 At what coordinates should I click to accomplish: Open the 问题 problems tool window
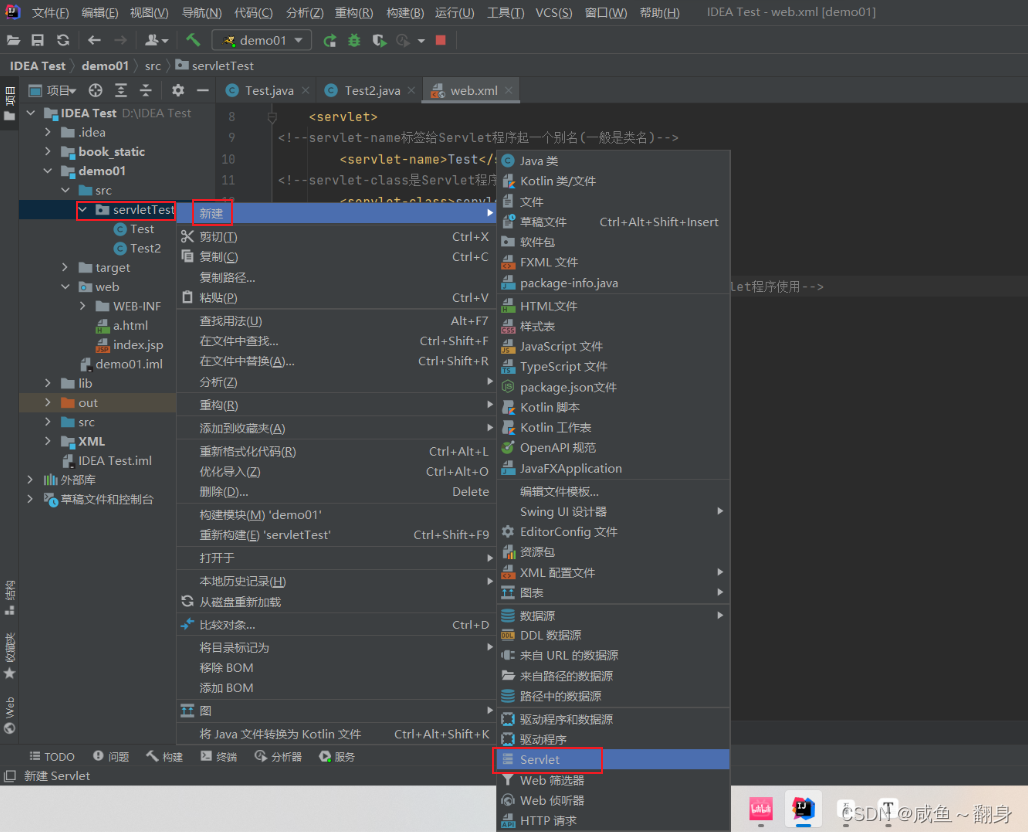coord(111,756)
